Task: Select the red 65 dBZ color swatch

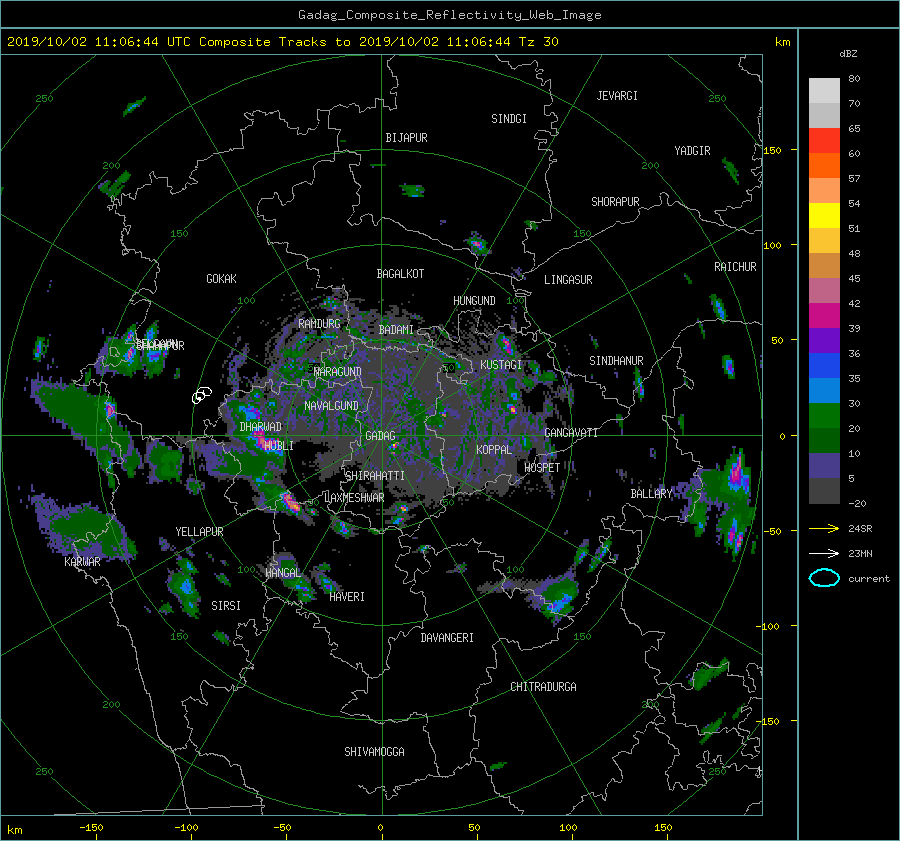Action: point(824,140)
